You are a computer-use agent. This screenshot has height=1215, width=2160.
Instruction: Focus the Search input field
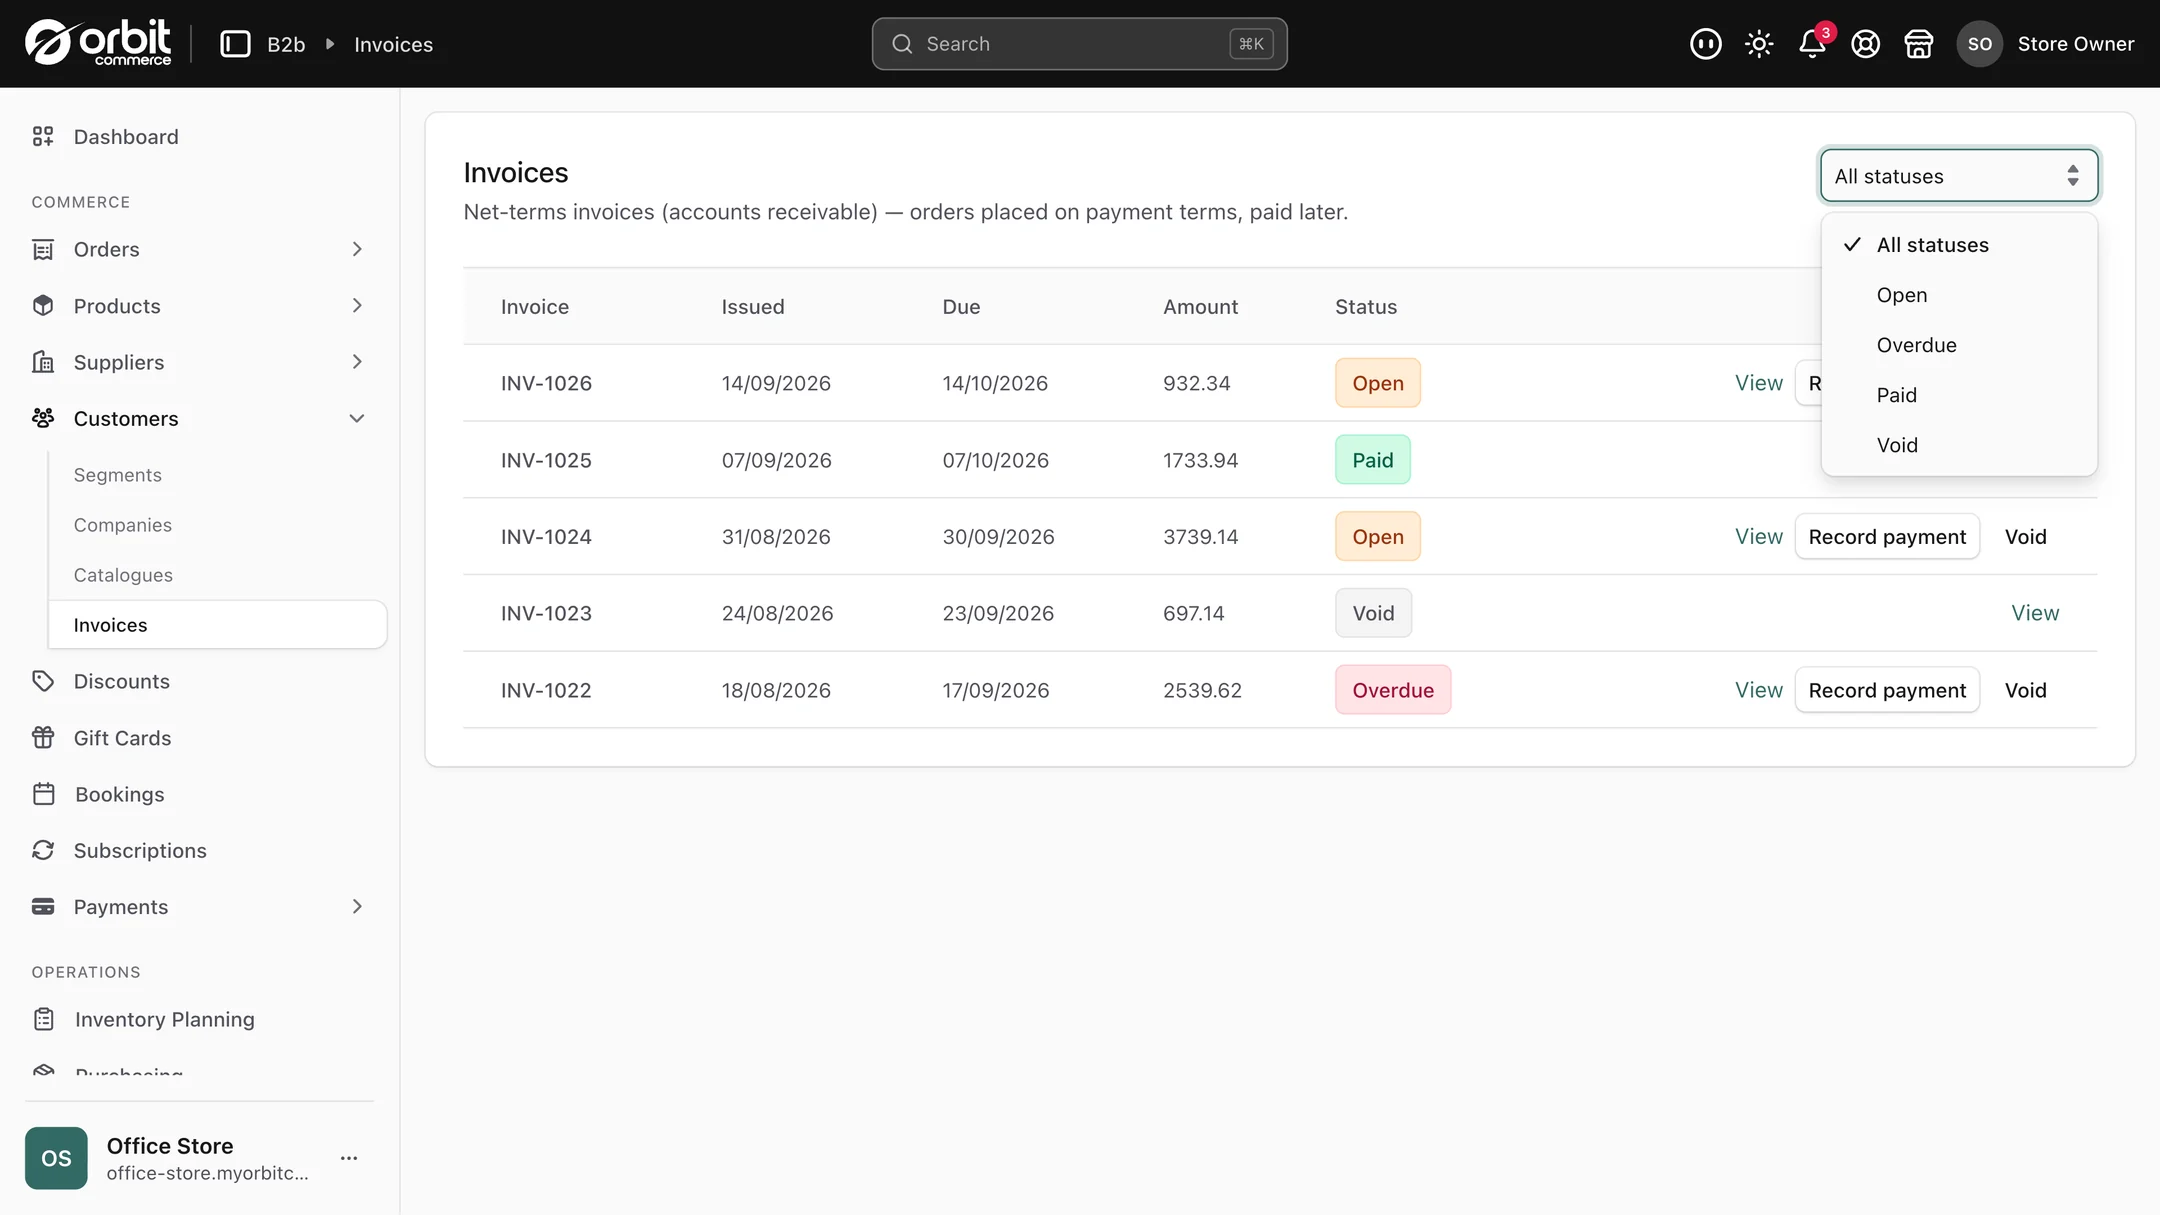[1079, 44]
